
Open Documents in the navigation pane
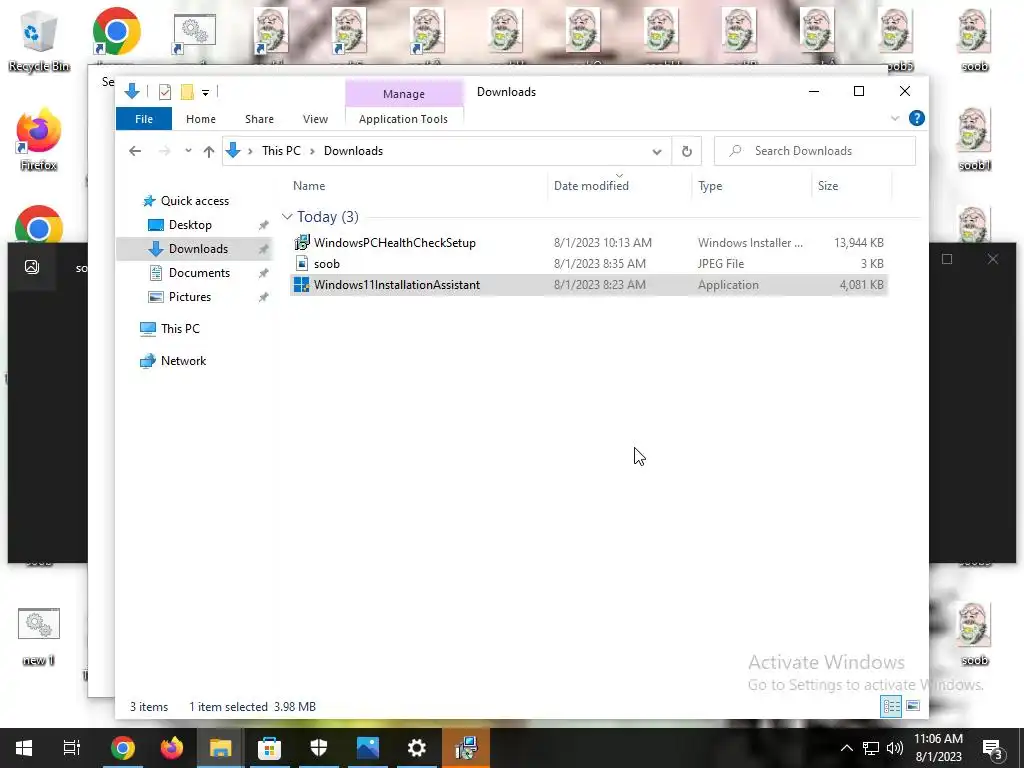[x=199, y=273]
